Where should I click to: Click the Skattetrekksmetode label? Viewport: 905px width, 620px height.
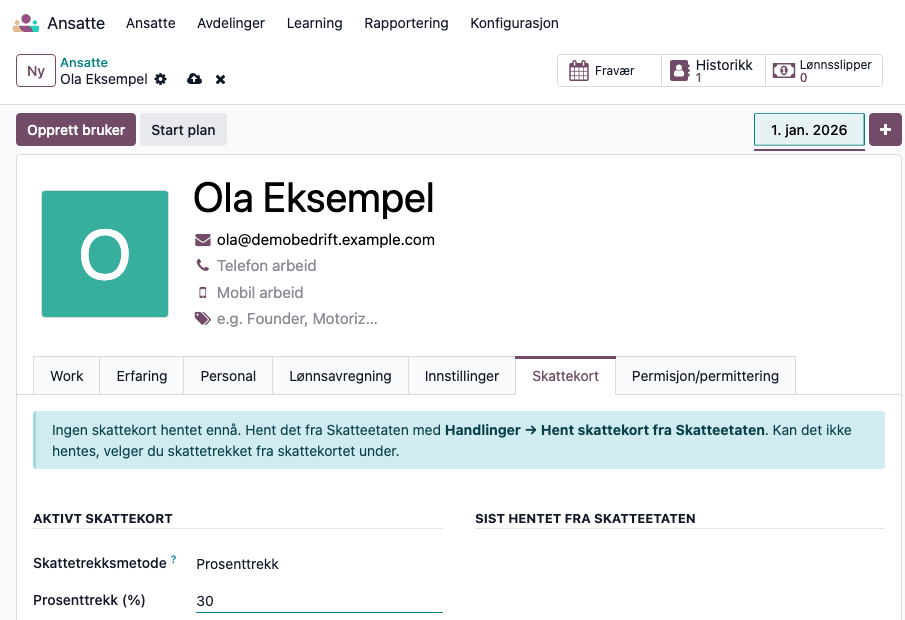100,563
